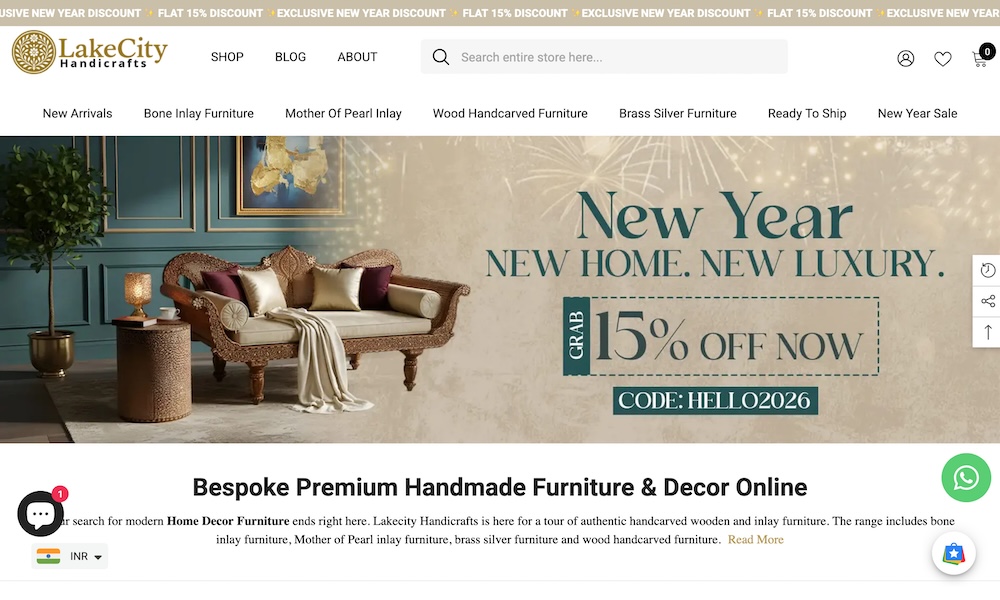Click the share icon on sidebar
The image size is (1000, 600).
pos(987,301)
